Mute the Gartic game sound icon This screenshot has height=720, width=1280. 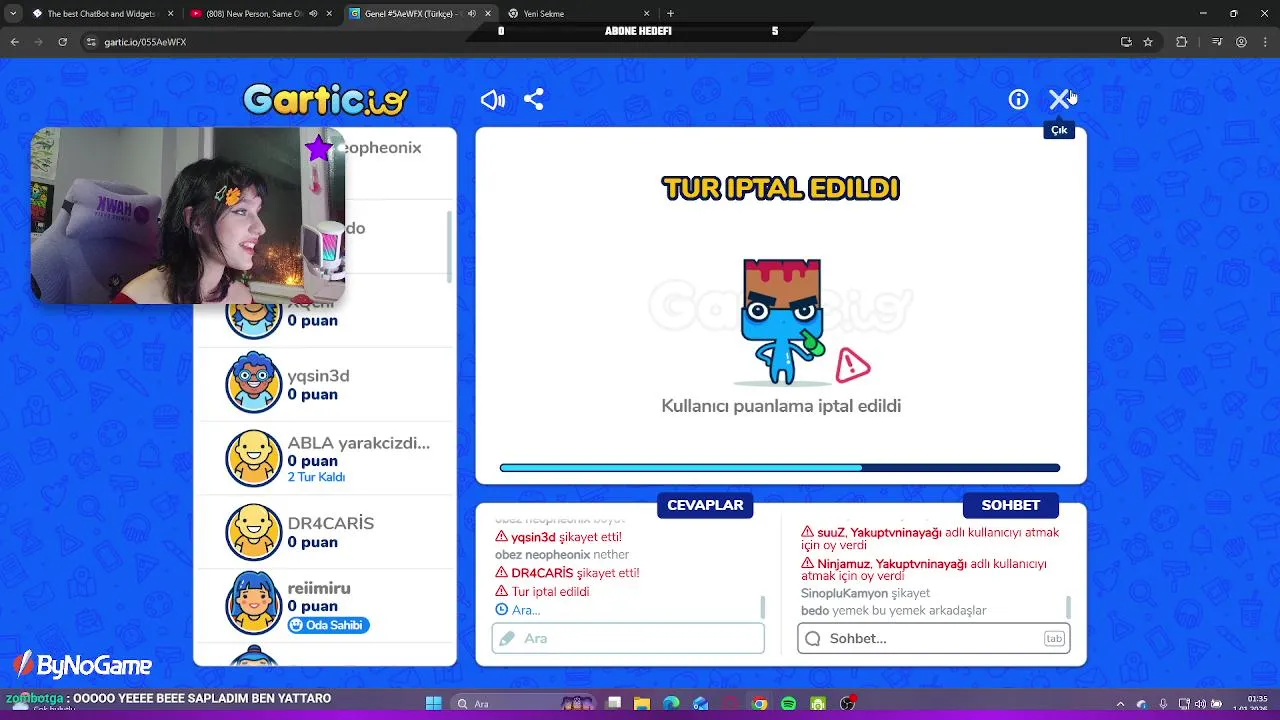point(493,100)
